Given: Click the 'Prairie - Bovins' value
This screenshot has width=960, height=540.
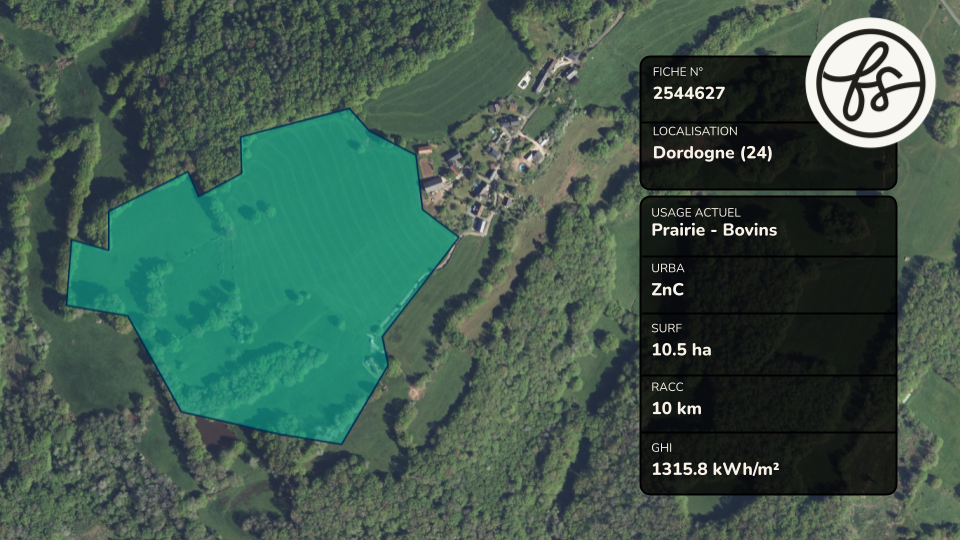Looking at the screenshot, I should pos(714,230).
